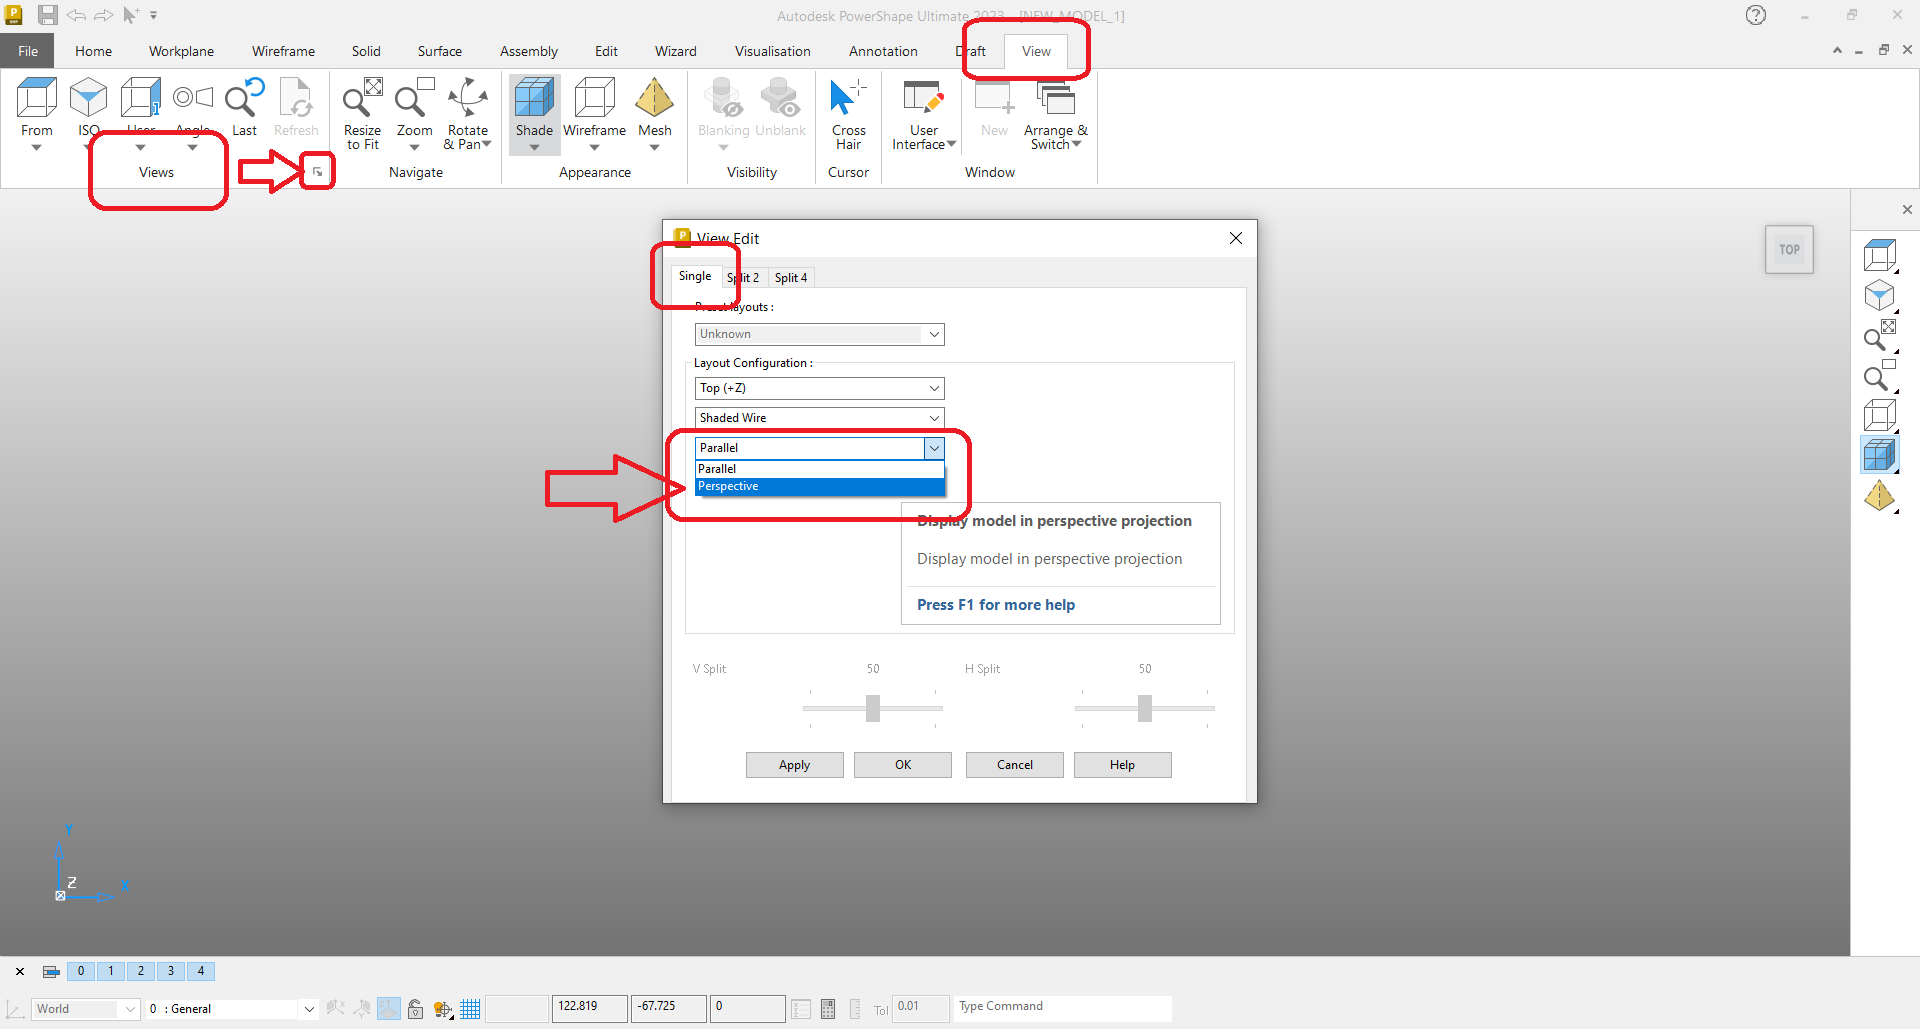This screenshot has width=1920, height=1029.
Task: Switch to the Split 4 tab
Action: point(790,277)
